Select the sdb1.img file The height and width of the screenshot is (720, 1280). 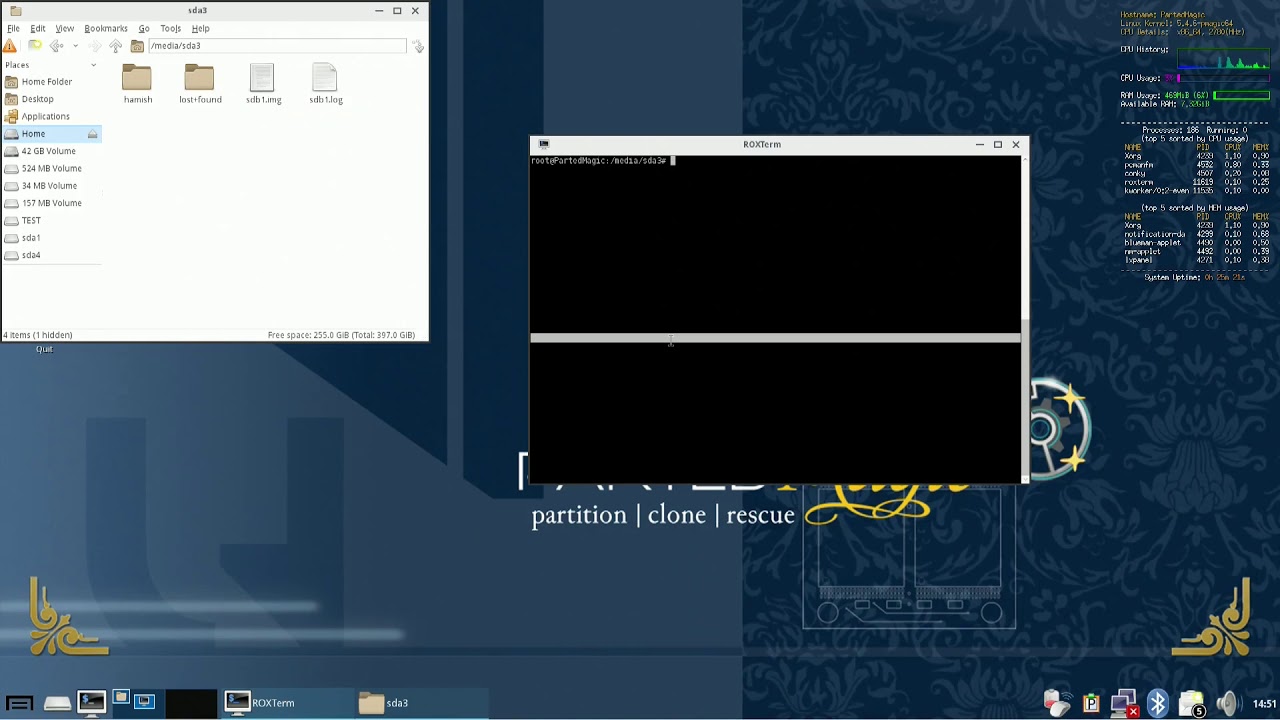[263, 84]
